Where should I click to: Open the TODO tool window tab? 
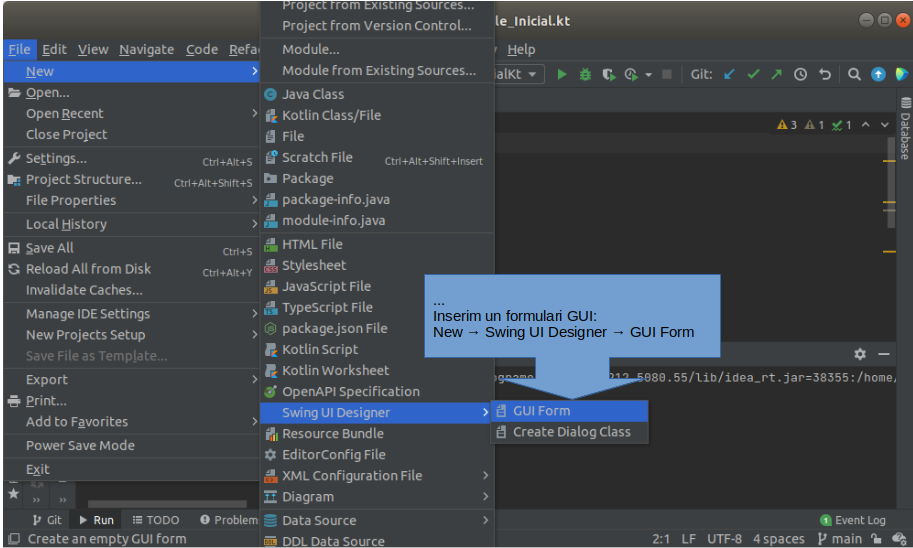[155, 520]
